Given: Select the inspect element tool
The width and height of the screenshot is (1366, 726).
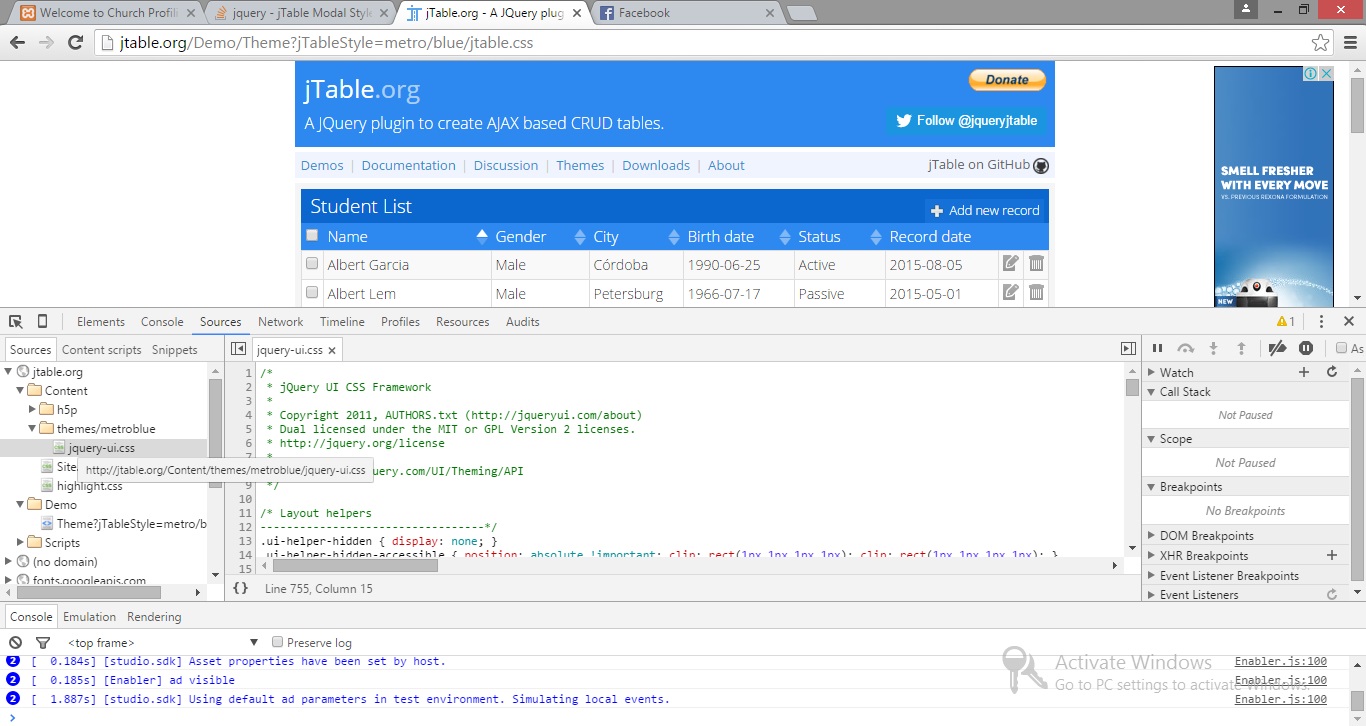Looking at the screenshot, I should click(15, 321).
